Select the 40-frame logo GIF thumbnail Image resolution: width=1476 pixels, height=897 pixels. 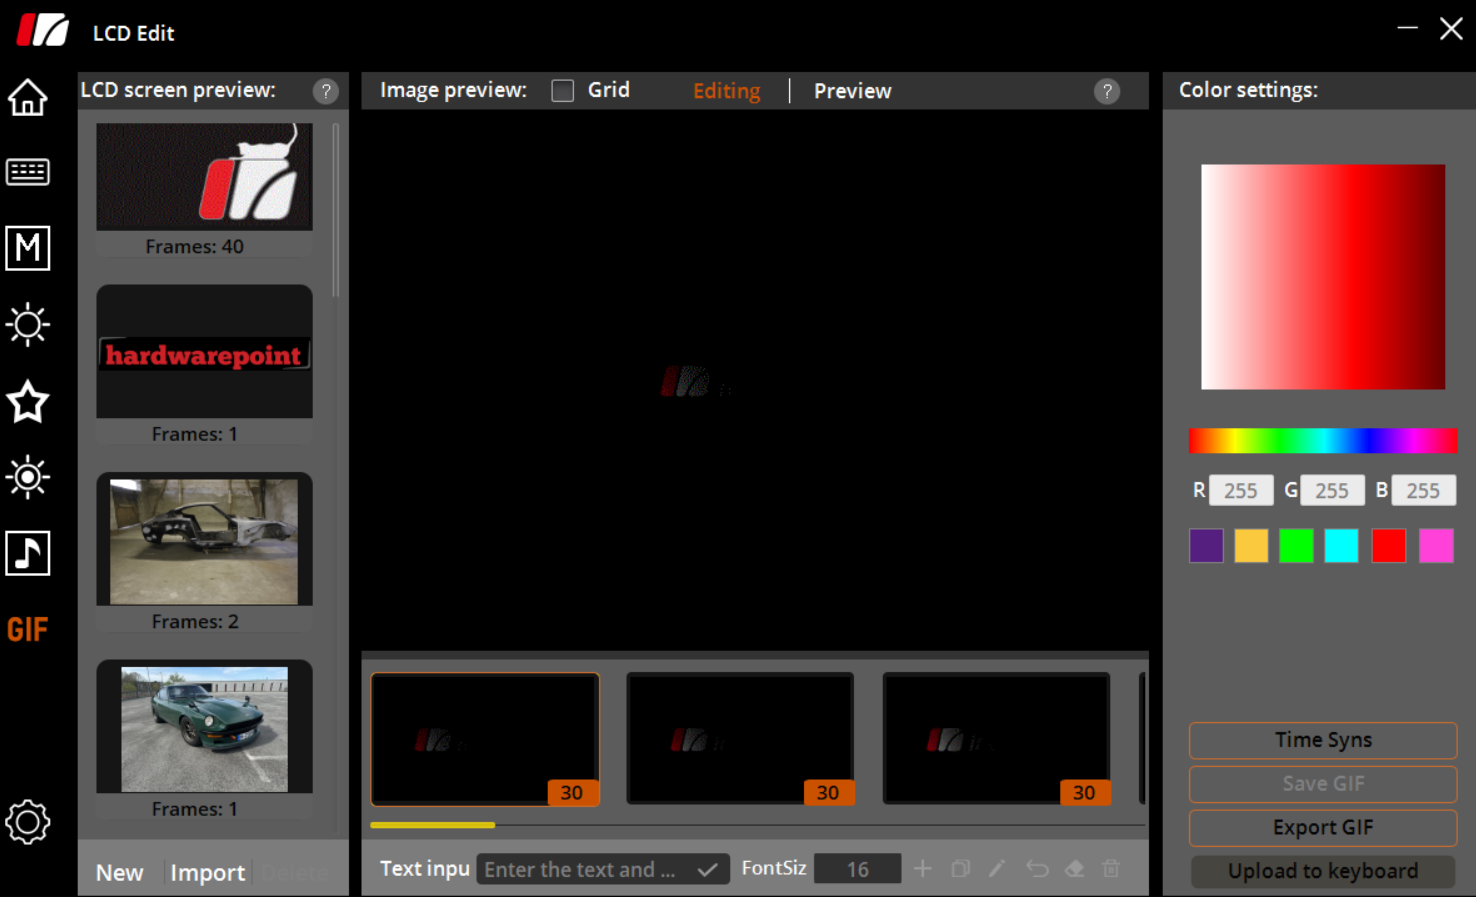click(x=204, y=177)
